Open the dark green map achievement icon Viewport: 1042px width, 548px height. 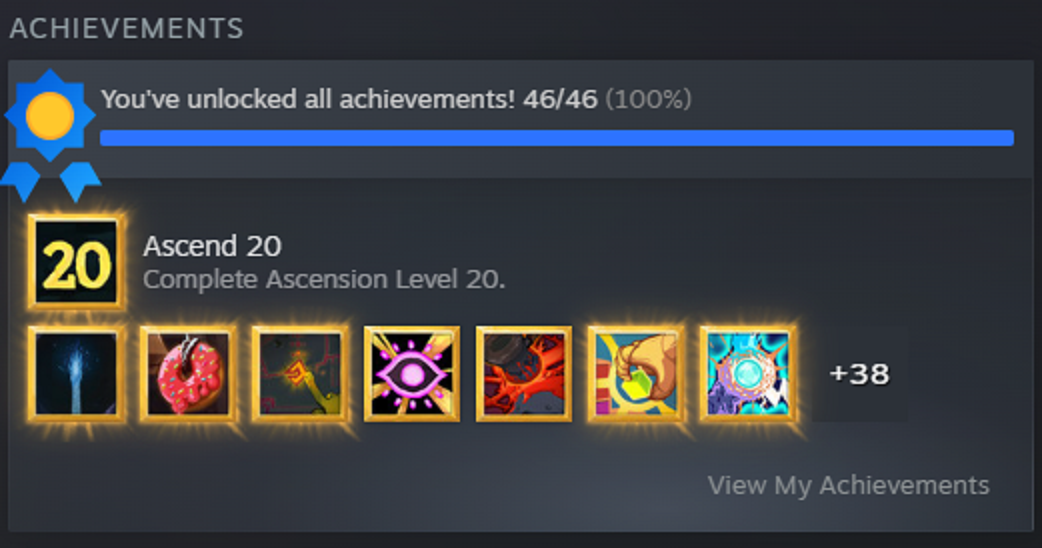tap(300, 373)
